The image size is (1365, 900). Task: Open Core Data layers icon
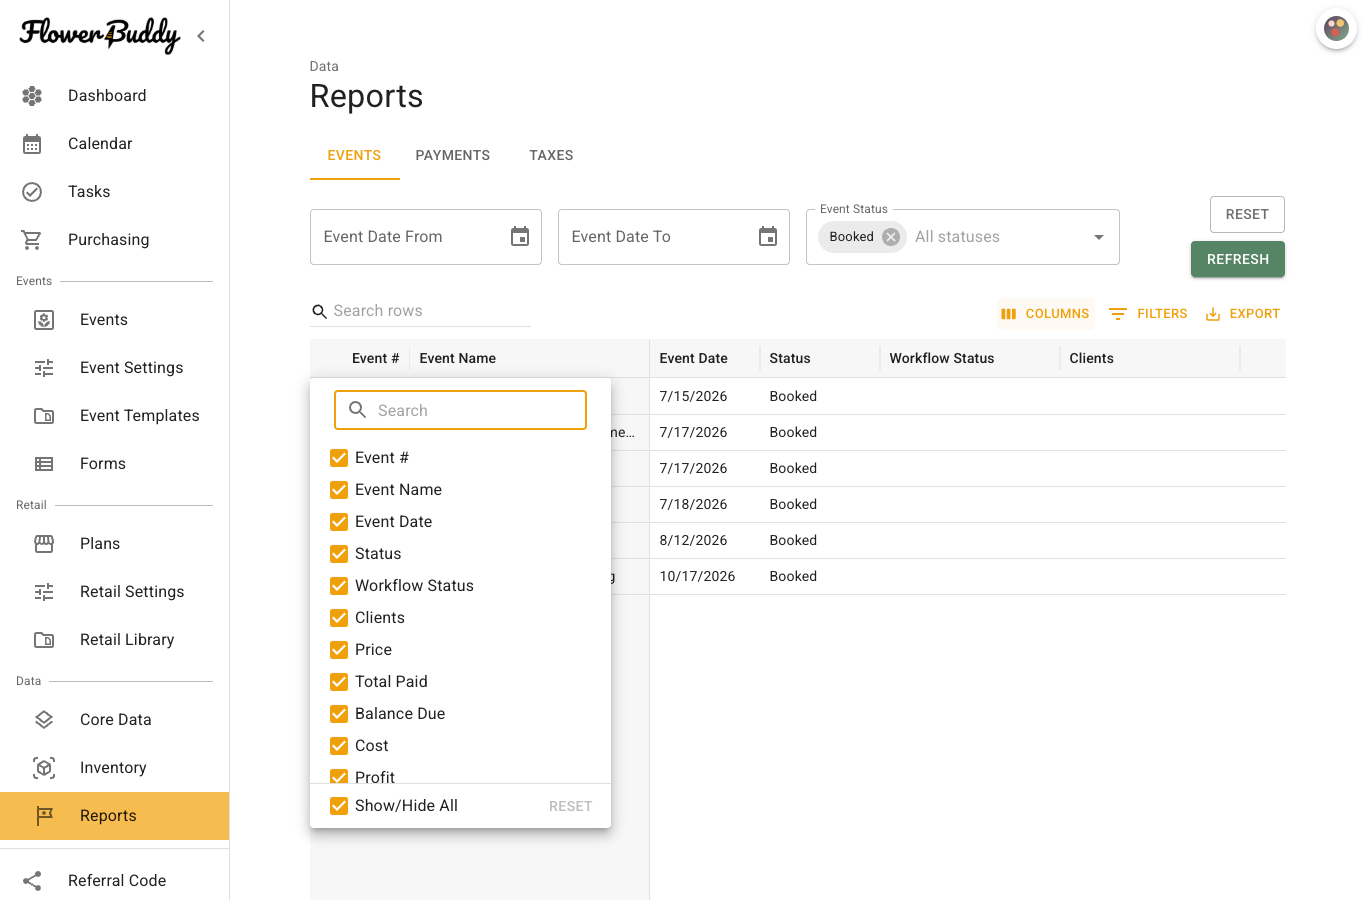[44, 720]
